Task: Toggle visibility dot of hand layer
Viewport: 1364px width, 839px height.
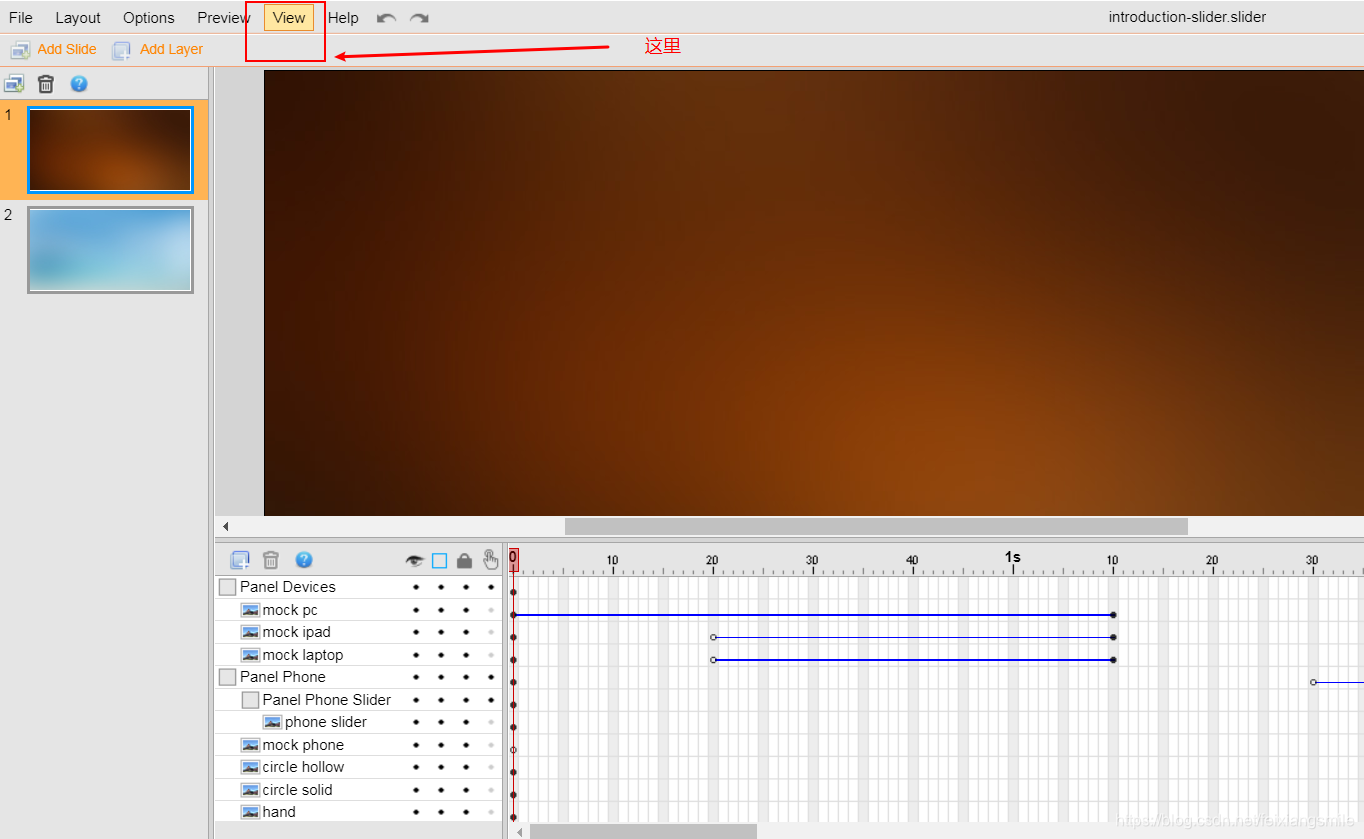Action: [x=416, y=812]
